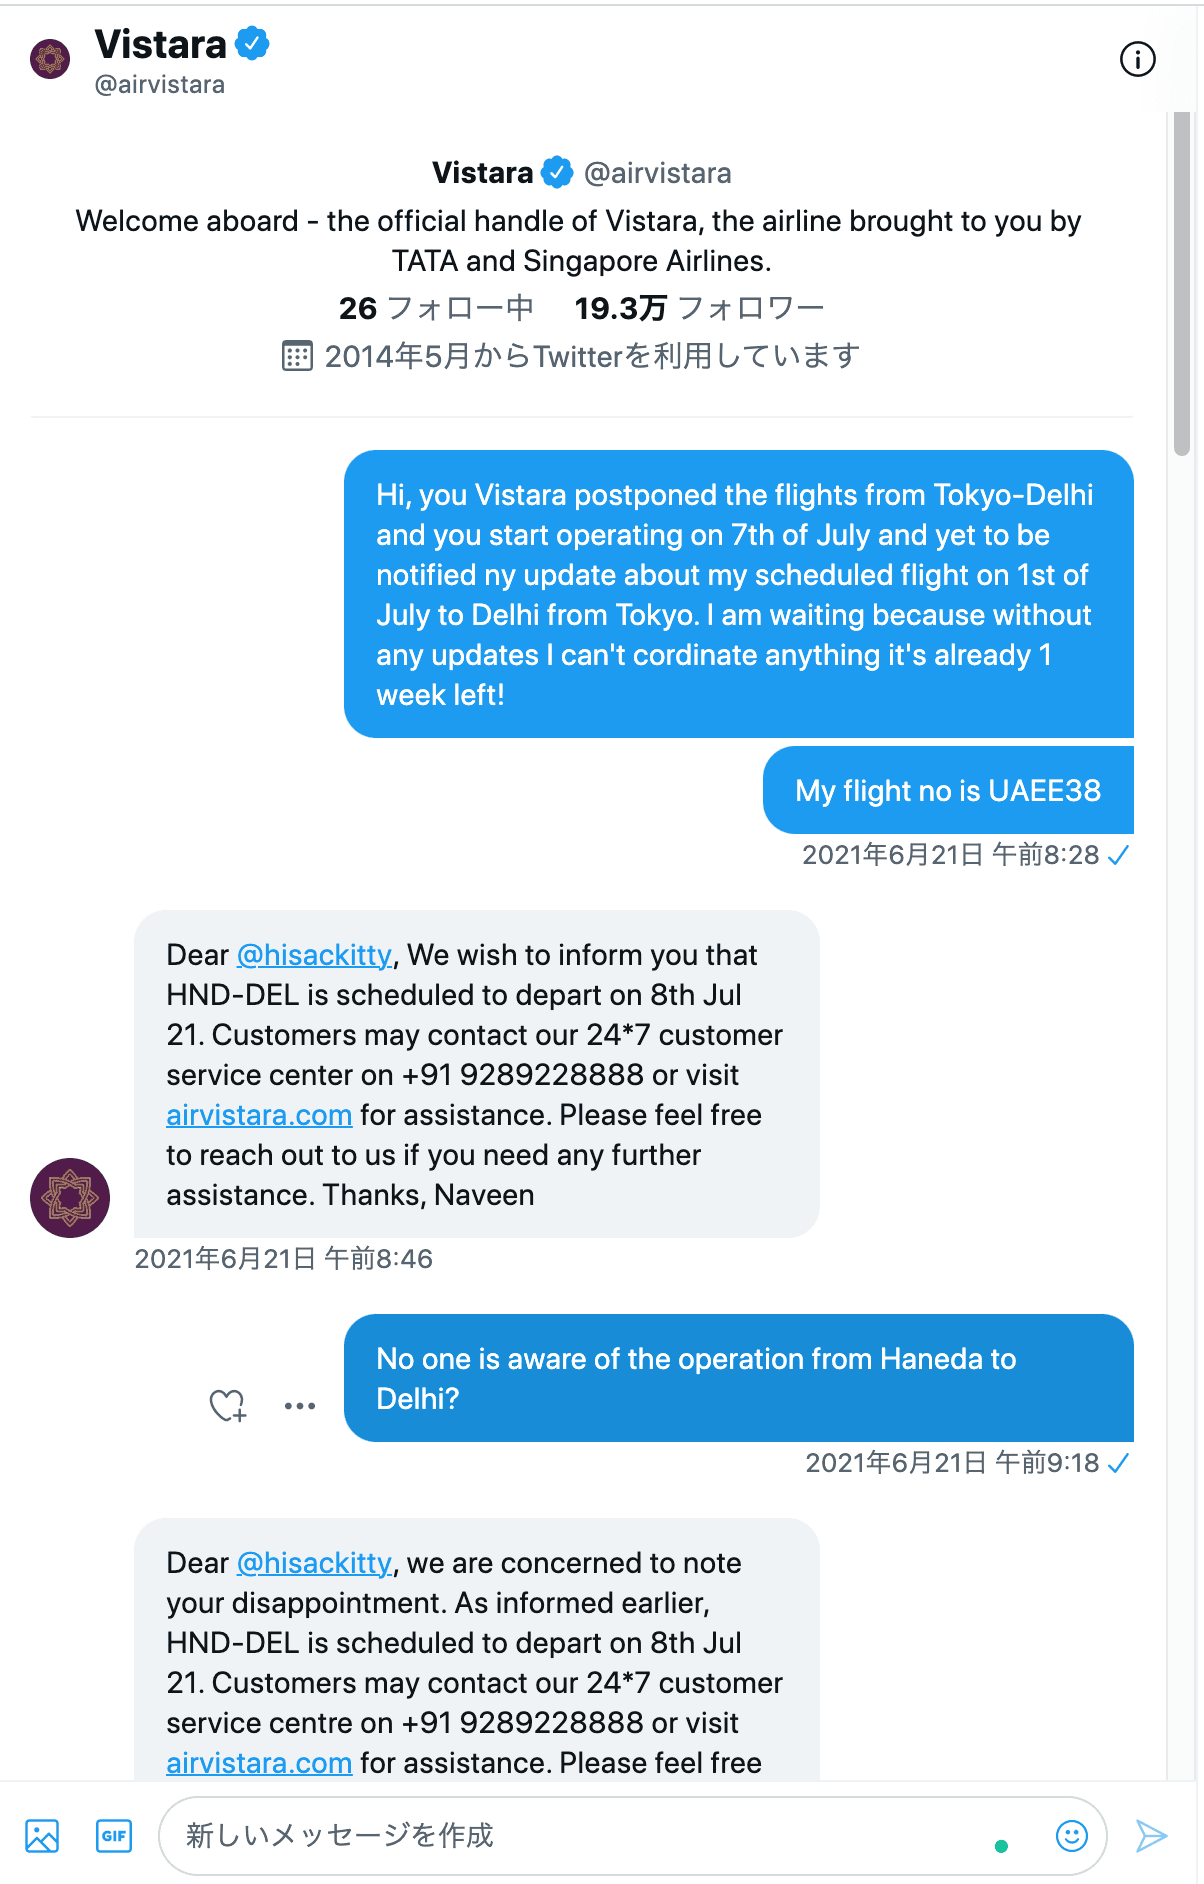The height and width of the screenshot is (1884, 1204).
Task: Open @hisackitty mention in first reply
Action: coord(314,955)
